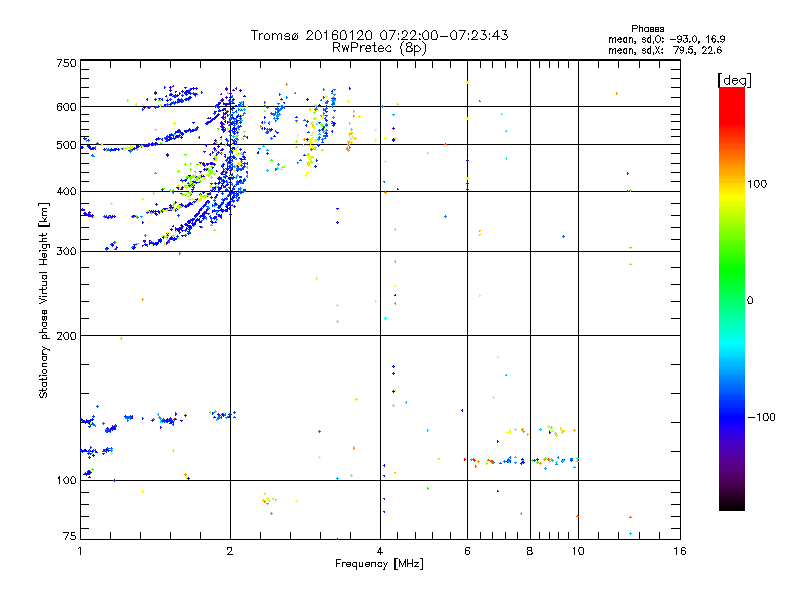Click the phase colorbar
The height and width of the screenshot is (600, 800).
coord(732,298)
